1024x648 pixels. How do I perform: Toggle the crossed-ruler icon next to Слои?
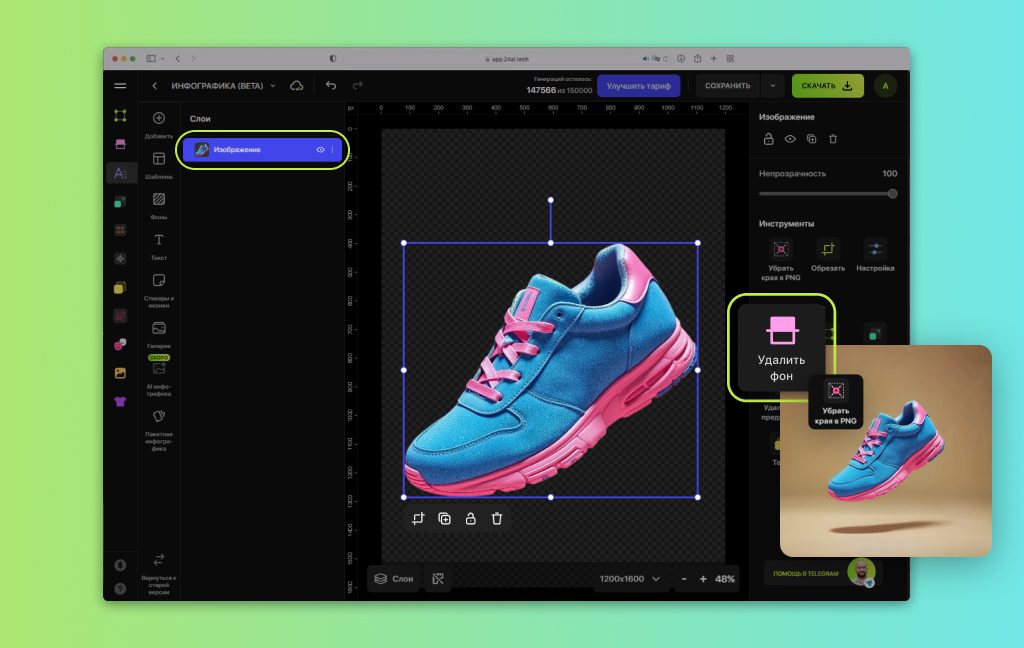point(438,579)
